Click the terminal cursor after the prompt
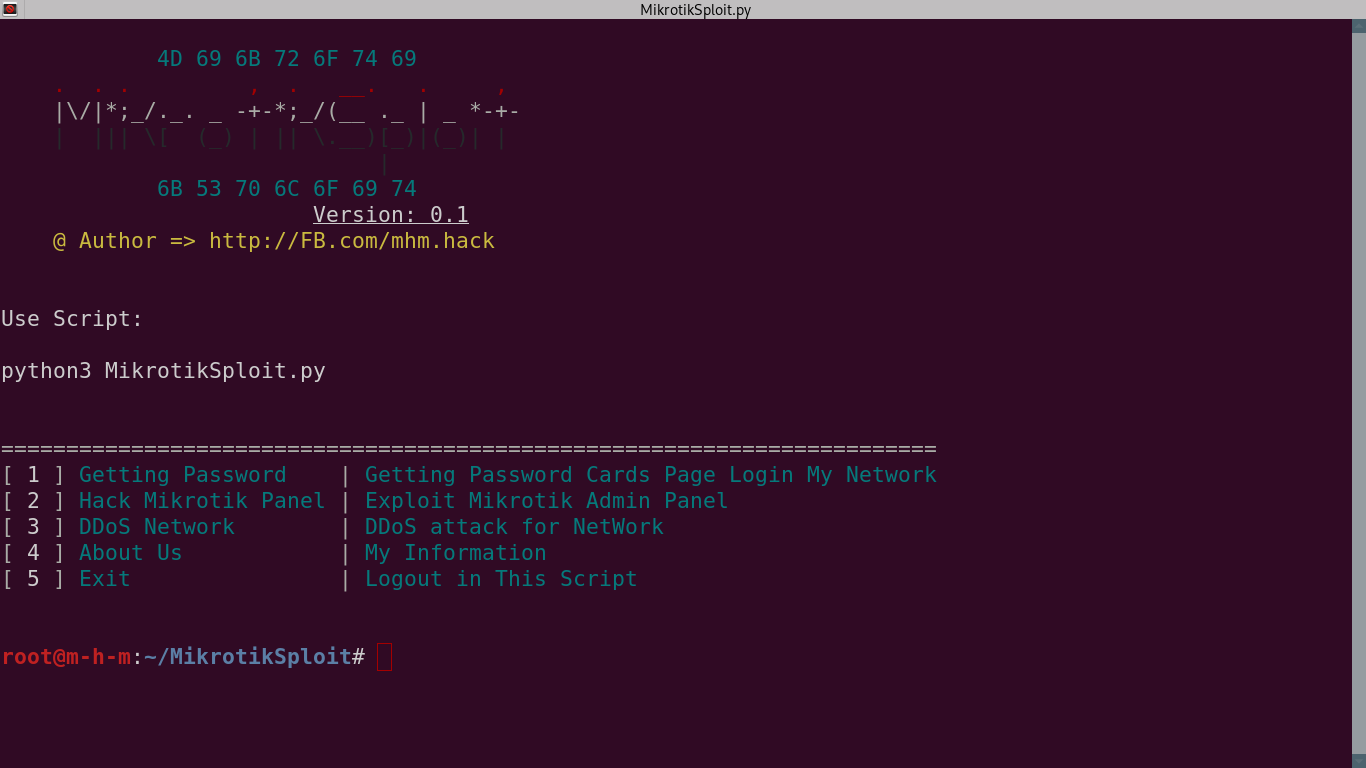The image size is (1366, 768). click(384, 657)
